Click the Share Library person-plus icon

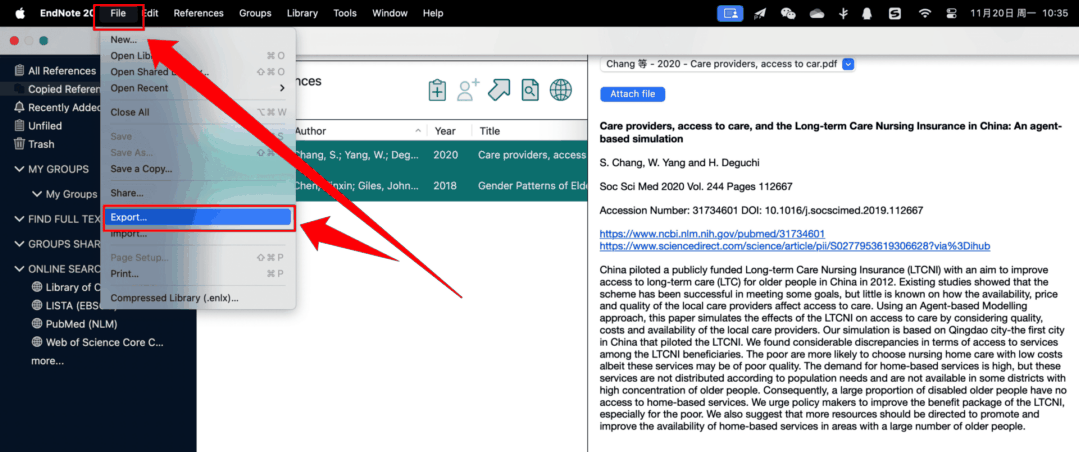pyautogui.click(x=468, y=90)
